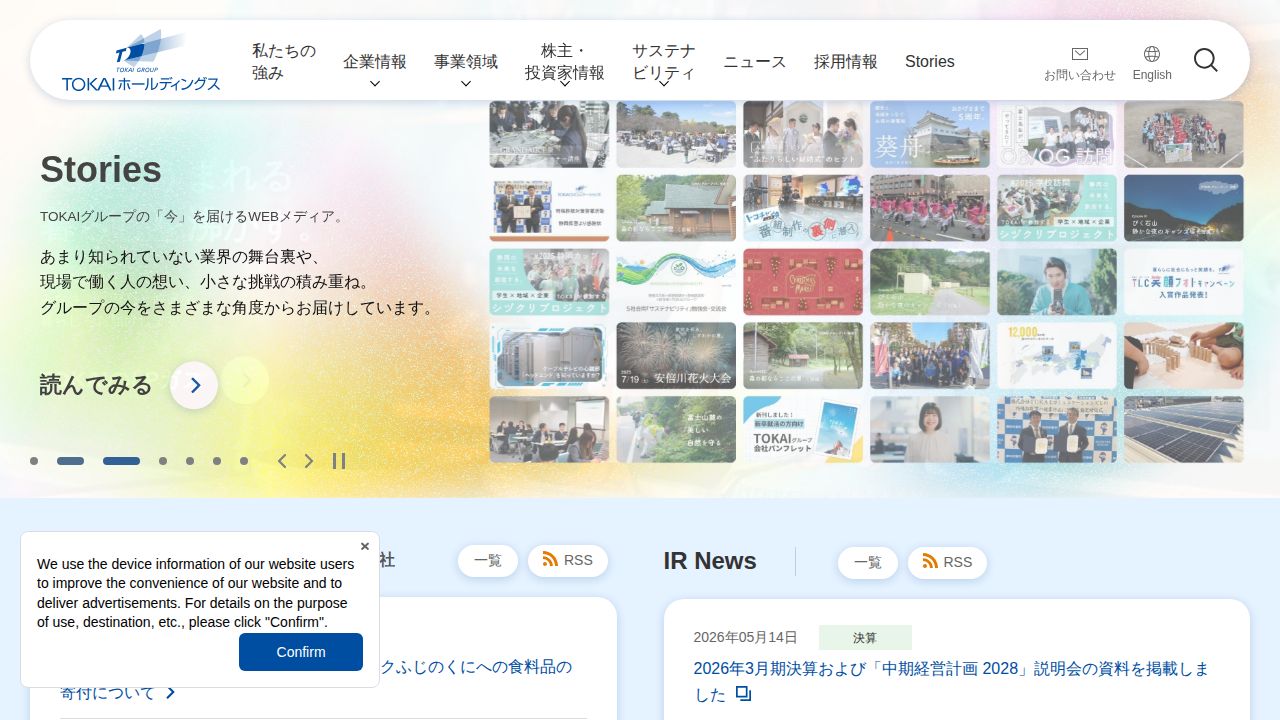The height and width of the screenshot is (720, 1280).
Task: Go to previous carousel slide arrow
Action: point(282,461)
